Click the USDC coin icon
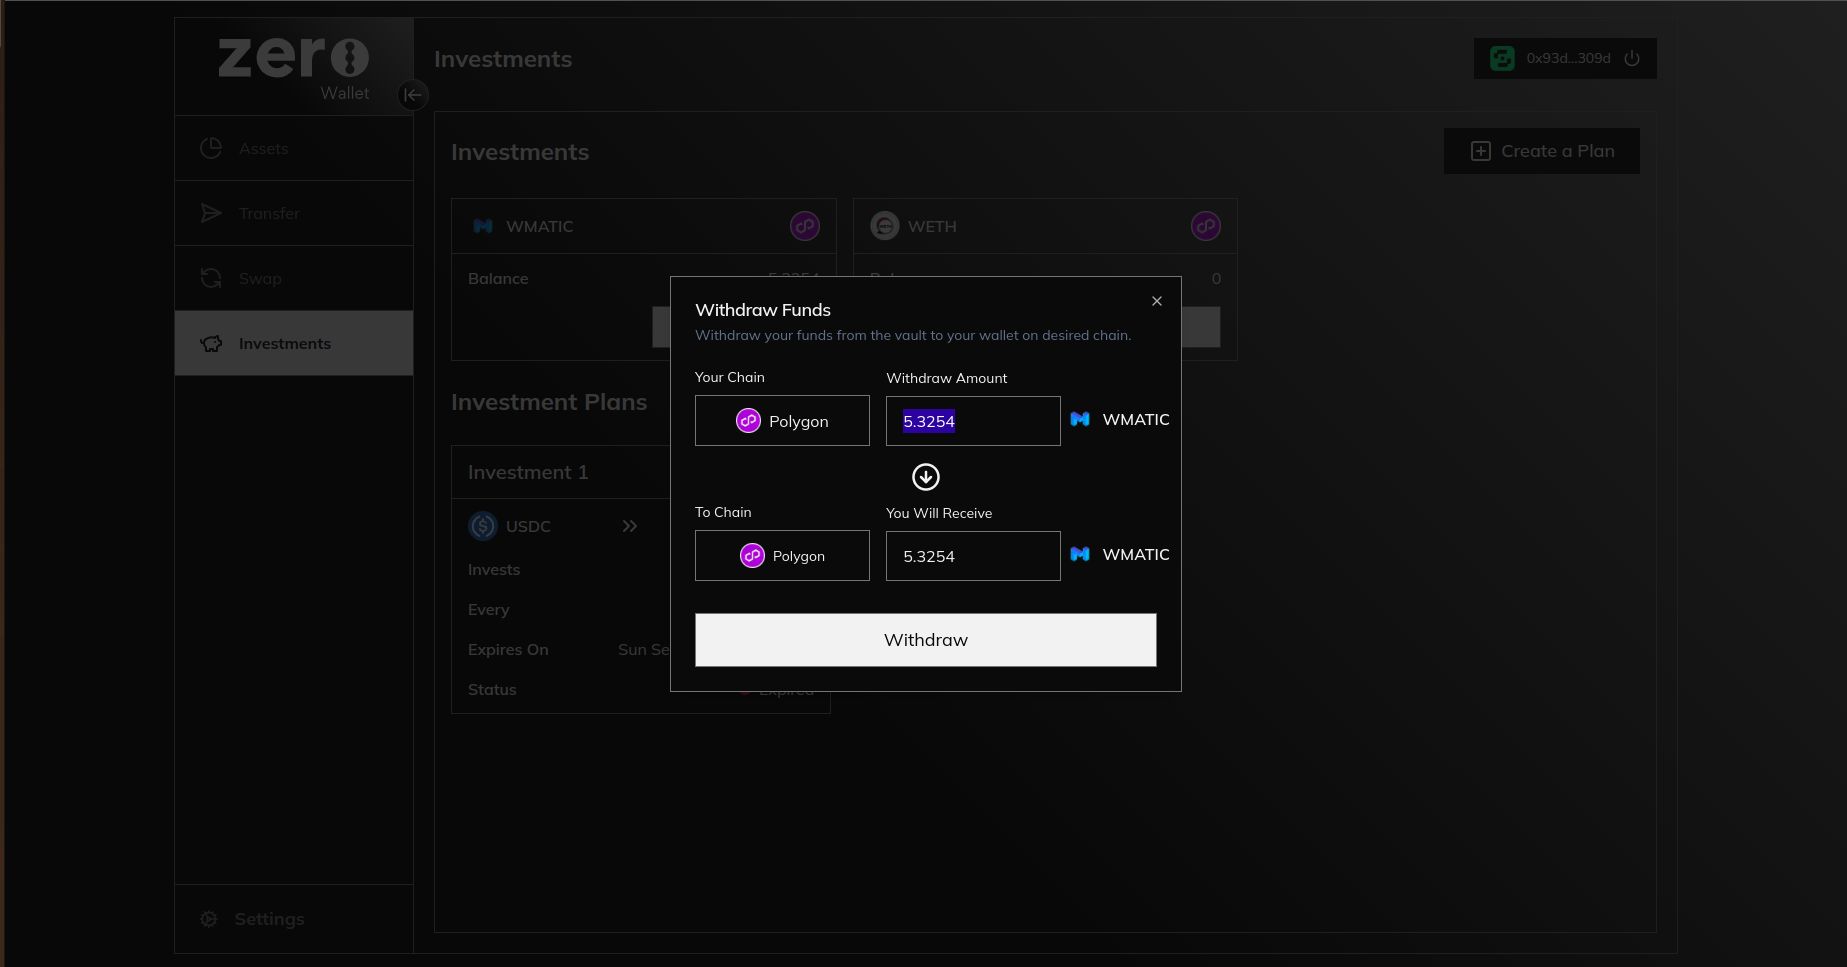Viewport: 1847px width, 967px height. 483,526
